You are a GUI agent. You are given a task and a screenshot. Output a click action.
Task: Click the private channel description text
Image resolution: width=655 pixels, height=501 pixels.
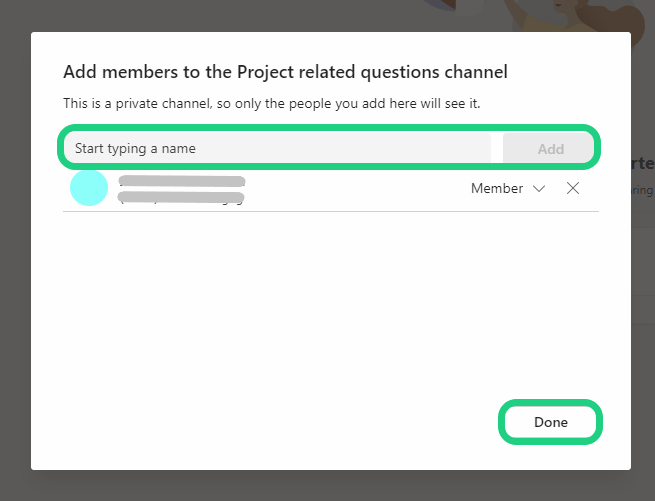(x=279, y=103)
